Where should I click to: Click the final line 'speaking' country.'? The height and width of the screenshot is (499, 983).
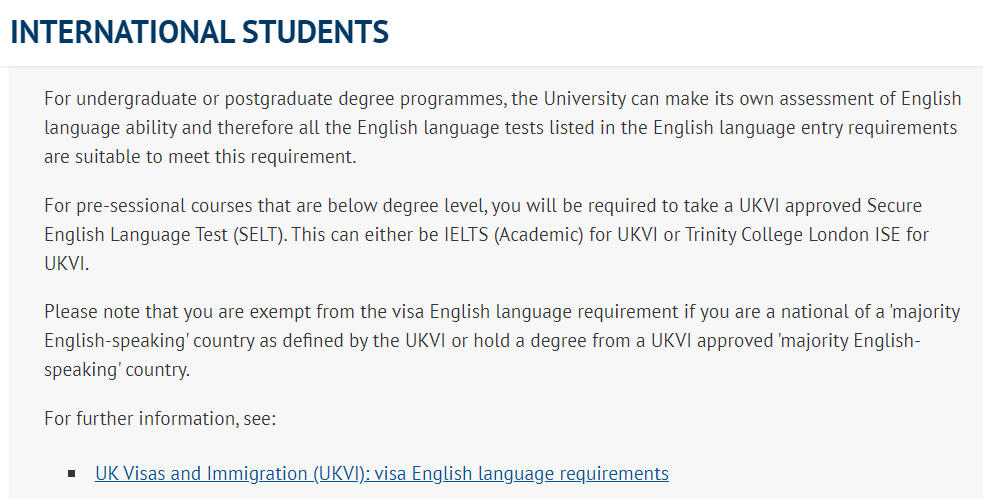point(117,369)
